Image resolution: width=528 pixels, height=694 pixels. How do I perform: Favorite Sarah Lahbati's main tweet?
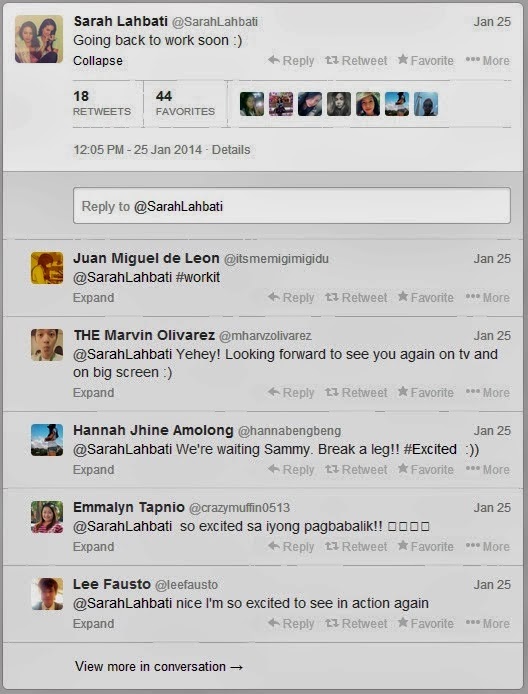pos(426,60)
